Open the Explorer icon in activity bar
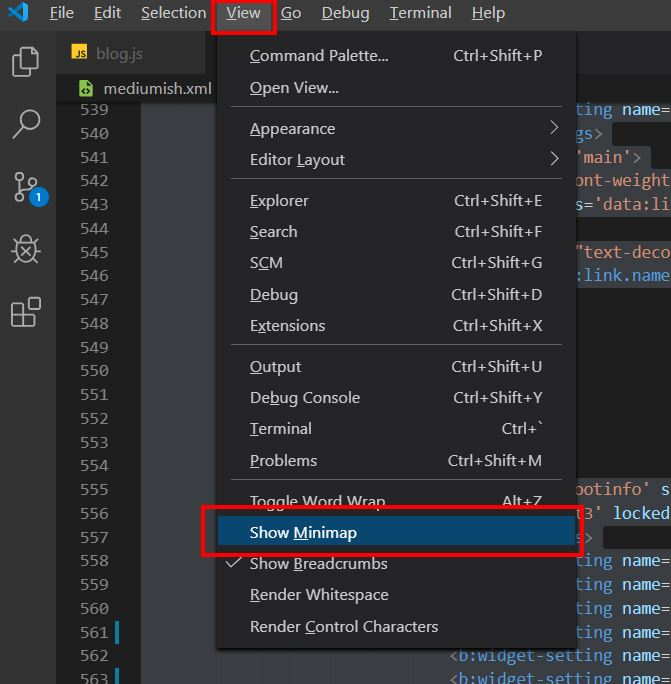 25,62
